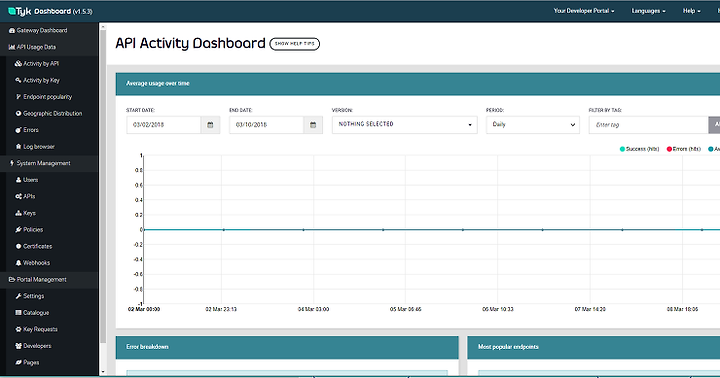Go to Geographic Distribution
Viewport: 720px width, 378px height.
tap(52, 113)
